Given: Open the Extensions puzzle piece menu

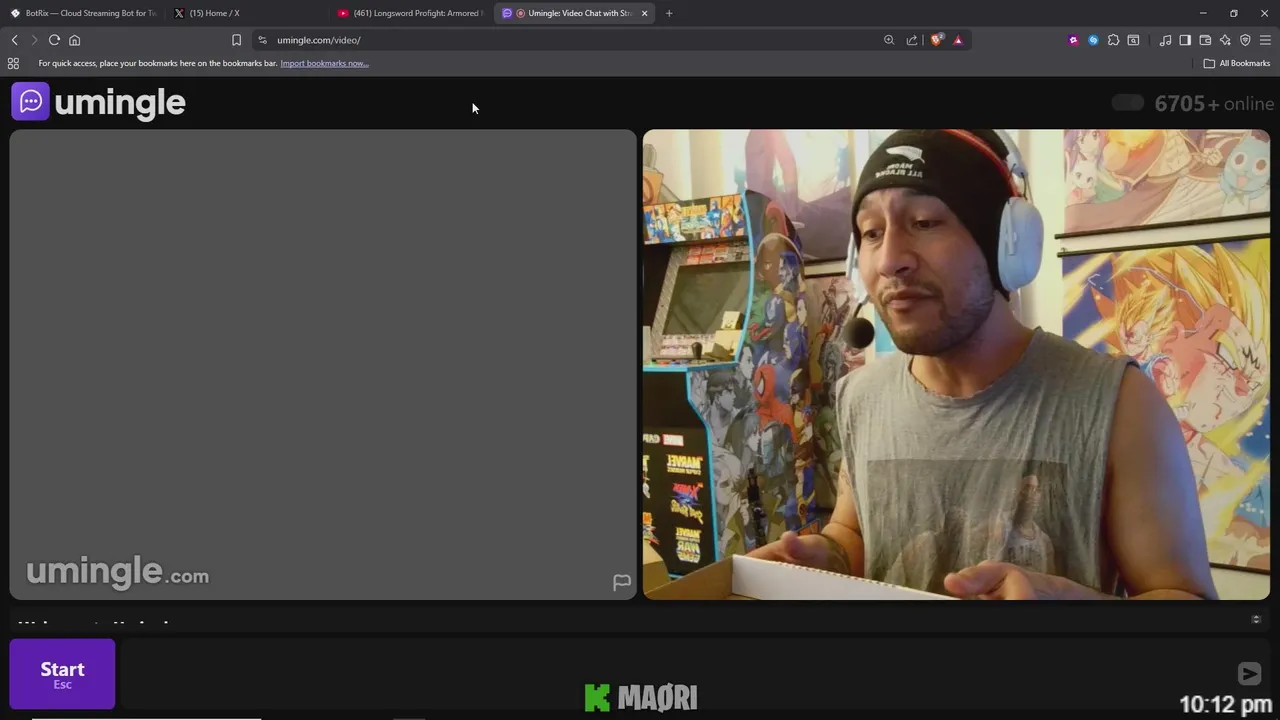Looking at the screenshot, I should [x=1113, y=40].
